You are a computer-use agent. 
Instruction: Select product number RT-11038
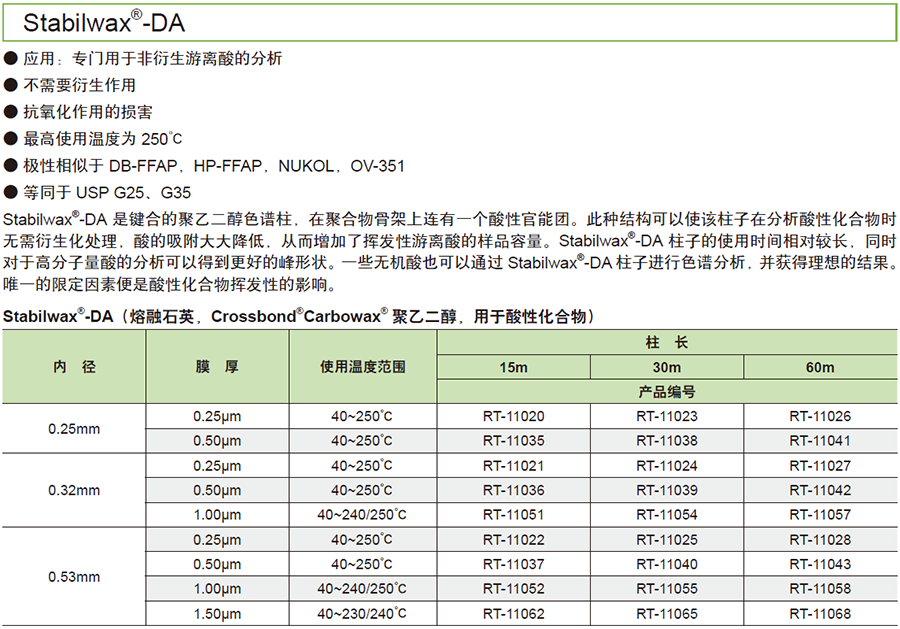click(667, 440)
